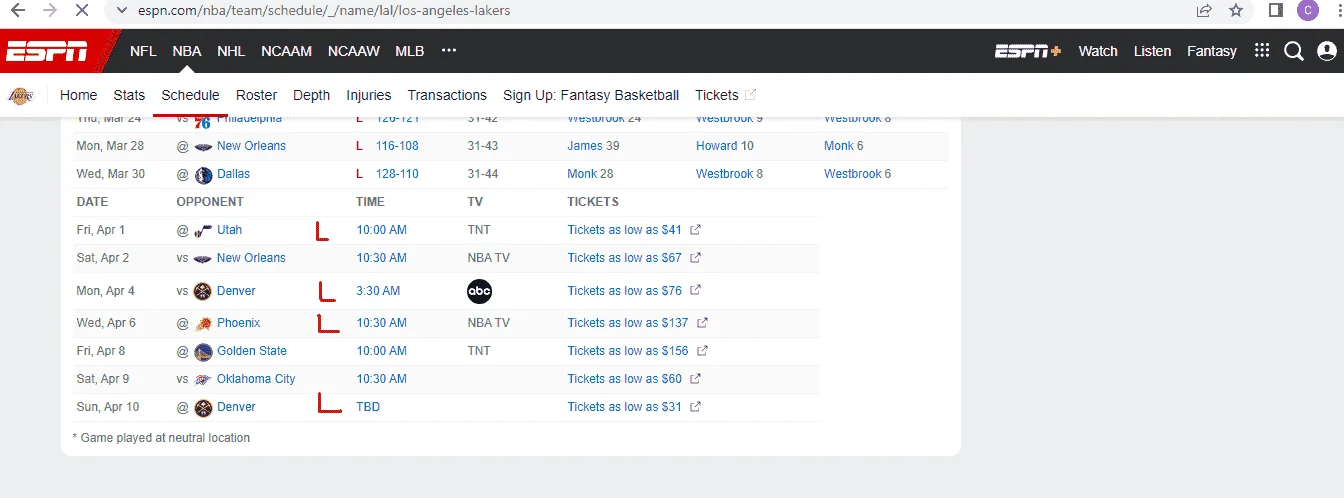Image resolution: width=1344 pixels, height=498 pixels.
Task: Open the apps grid icon in ESPN header
Action: coord(1262,51)
